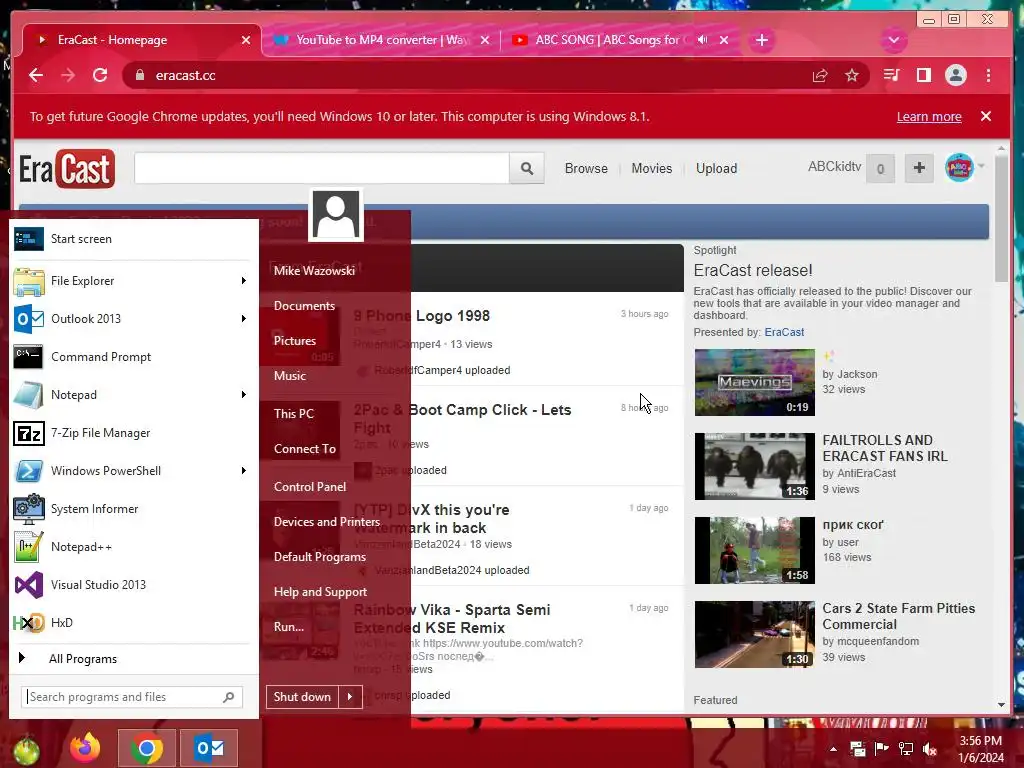Click the EraCast search field

[322, 168]
